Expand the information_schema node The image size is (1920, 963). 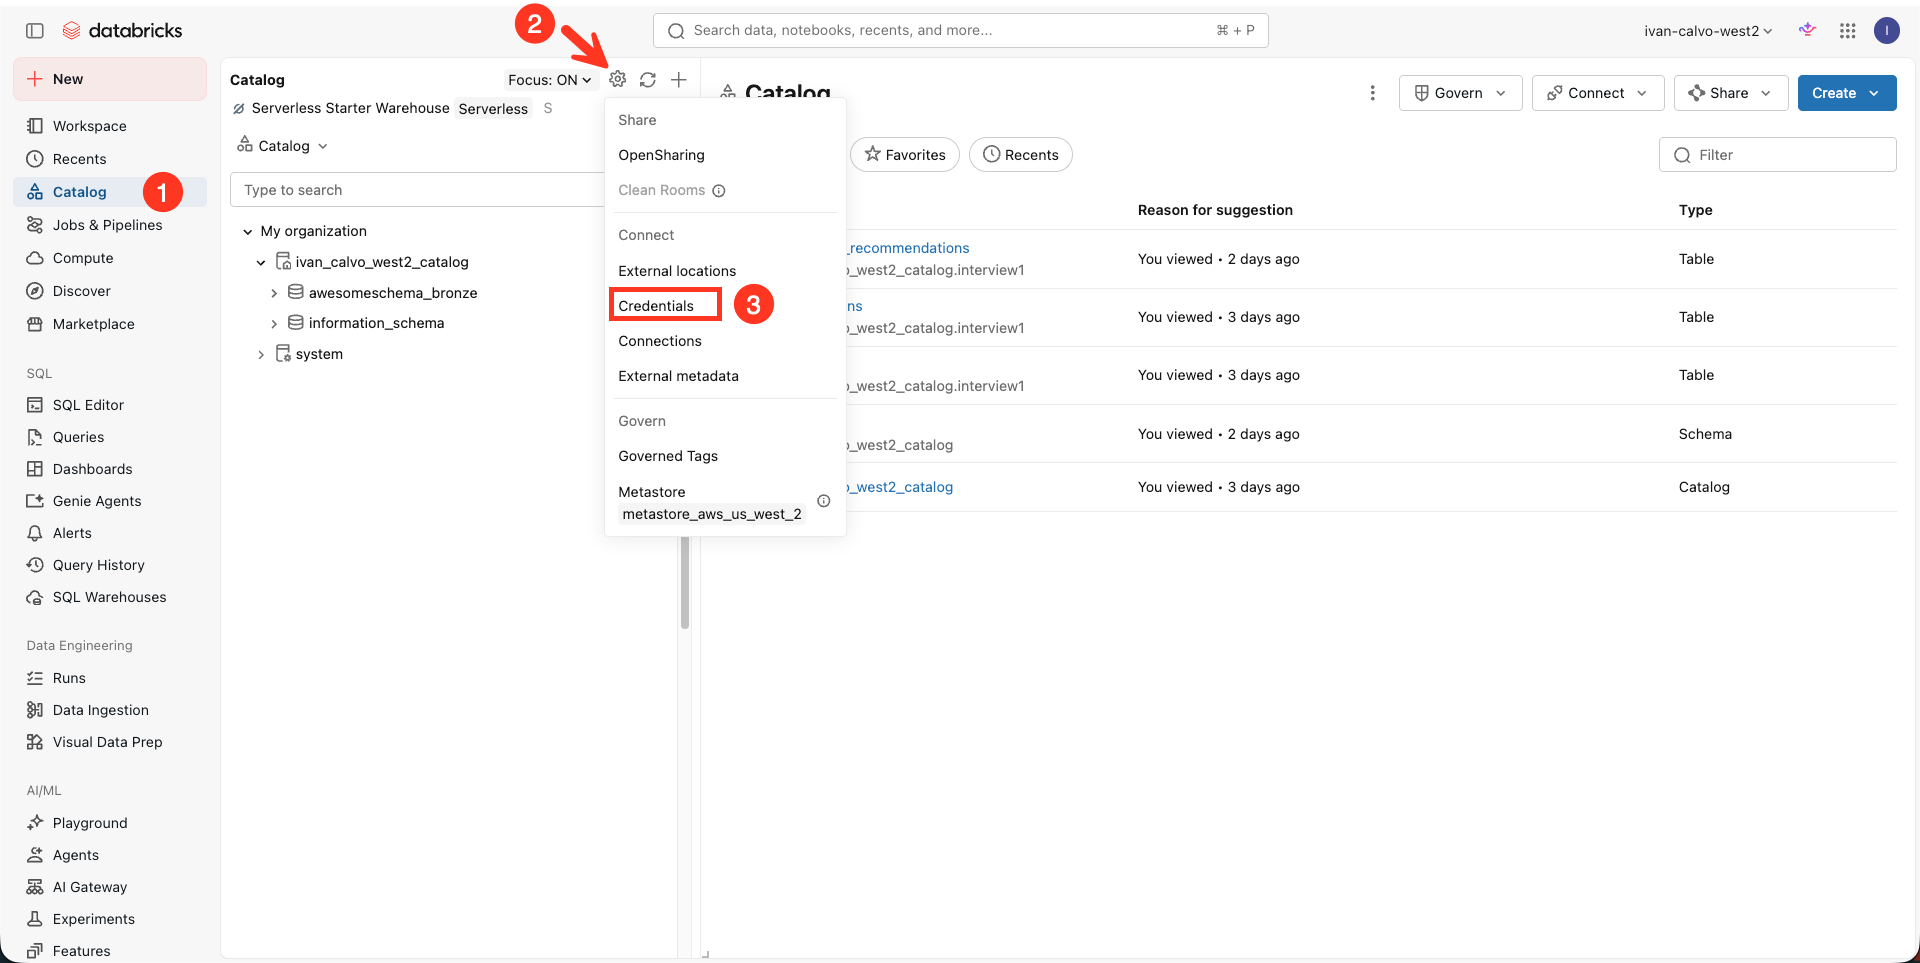pos(274,323)
